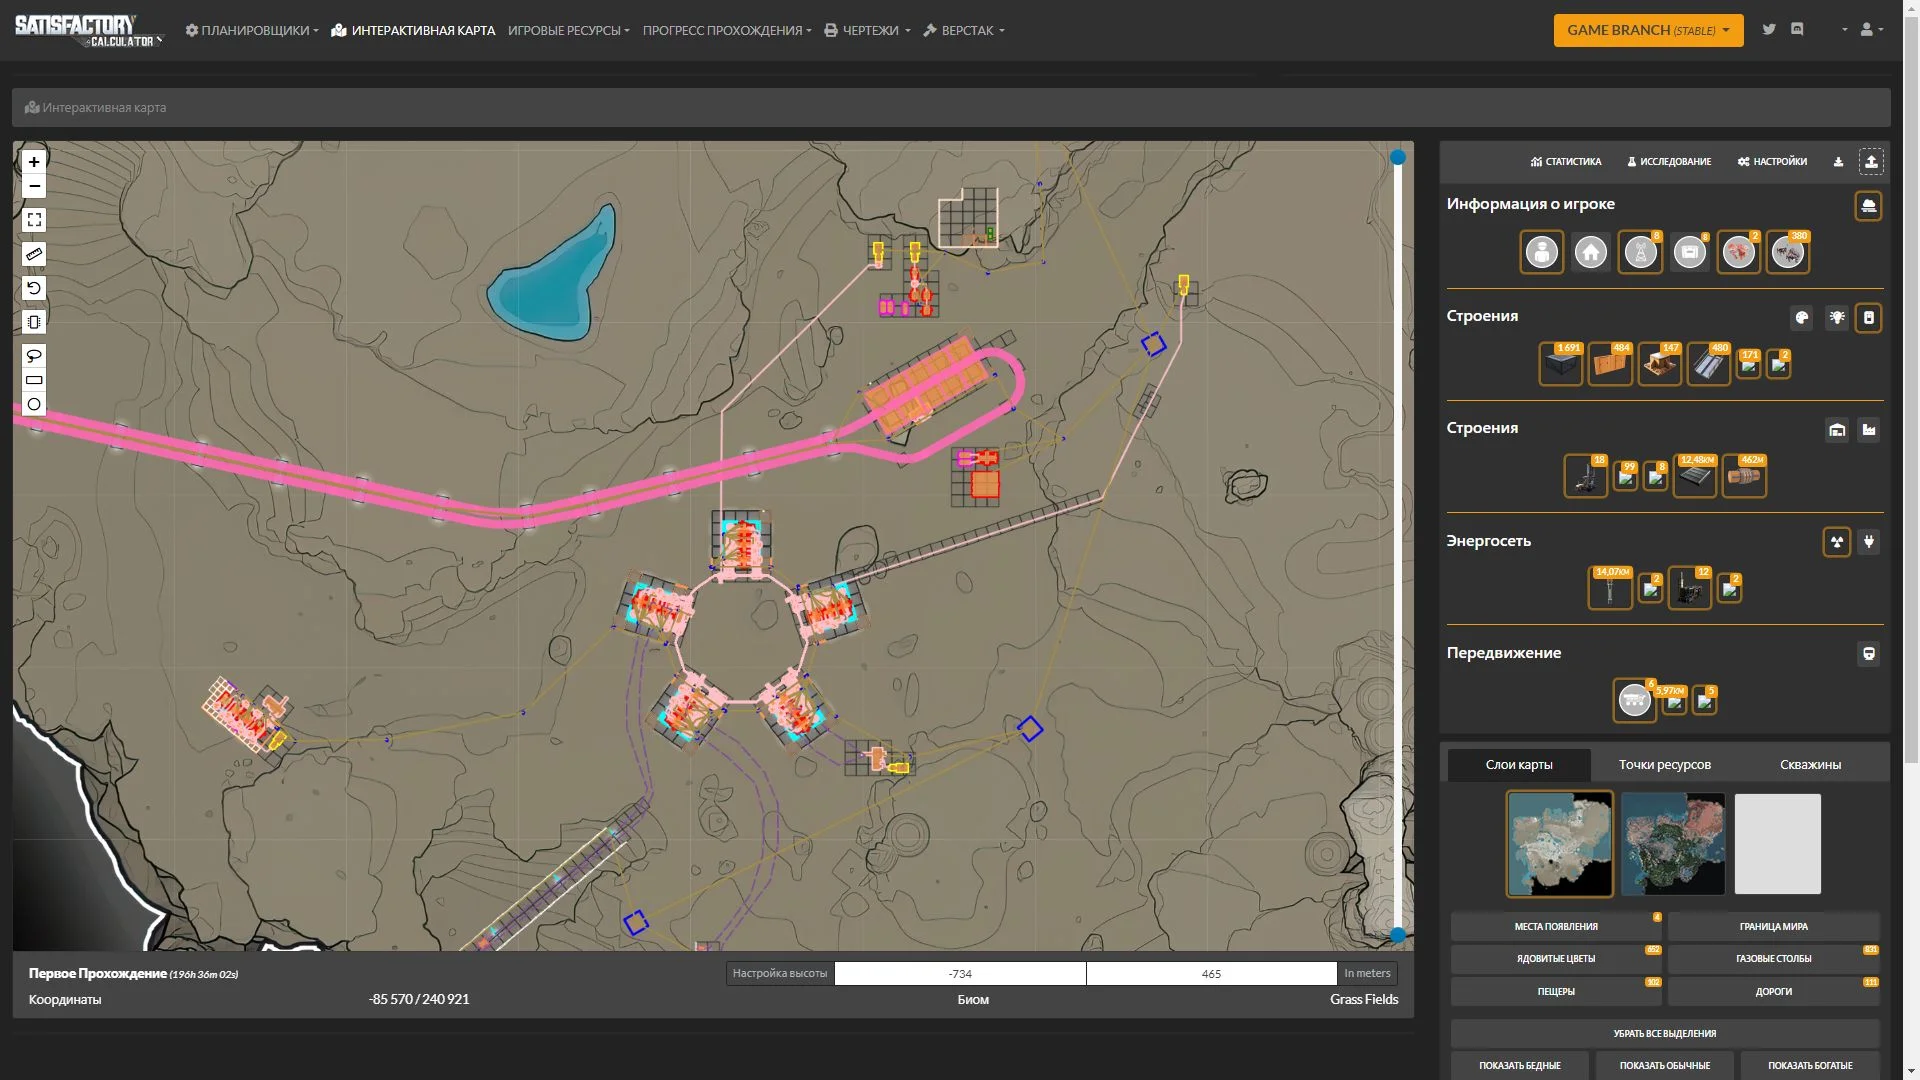
Task: Zoom in on the map
Action: coord(34,162)
